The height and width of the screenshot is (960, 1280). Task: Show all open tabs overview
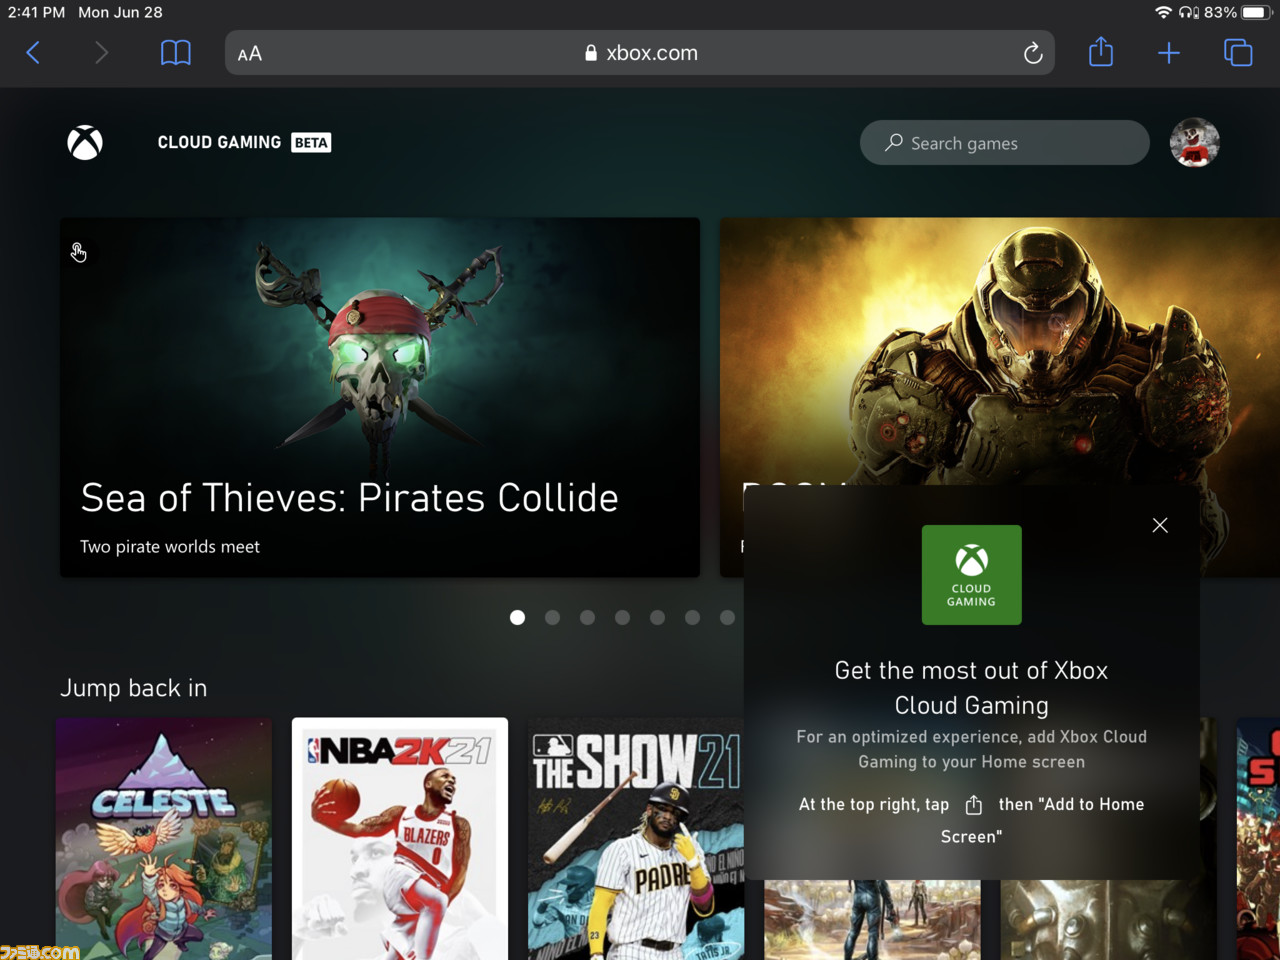(1238, 53)
